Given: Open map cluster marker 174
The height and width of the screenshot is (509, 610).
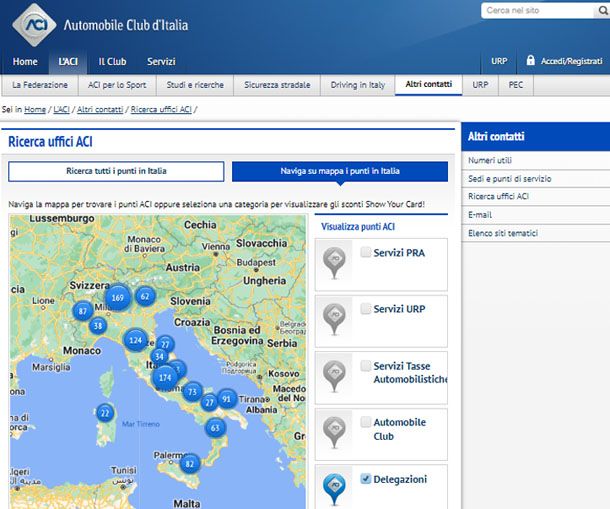Looking at the screenshot, I should pyautogui.click(x=165, y=377).
